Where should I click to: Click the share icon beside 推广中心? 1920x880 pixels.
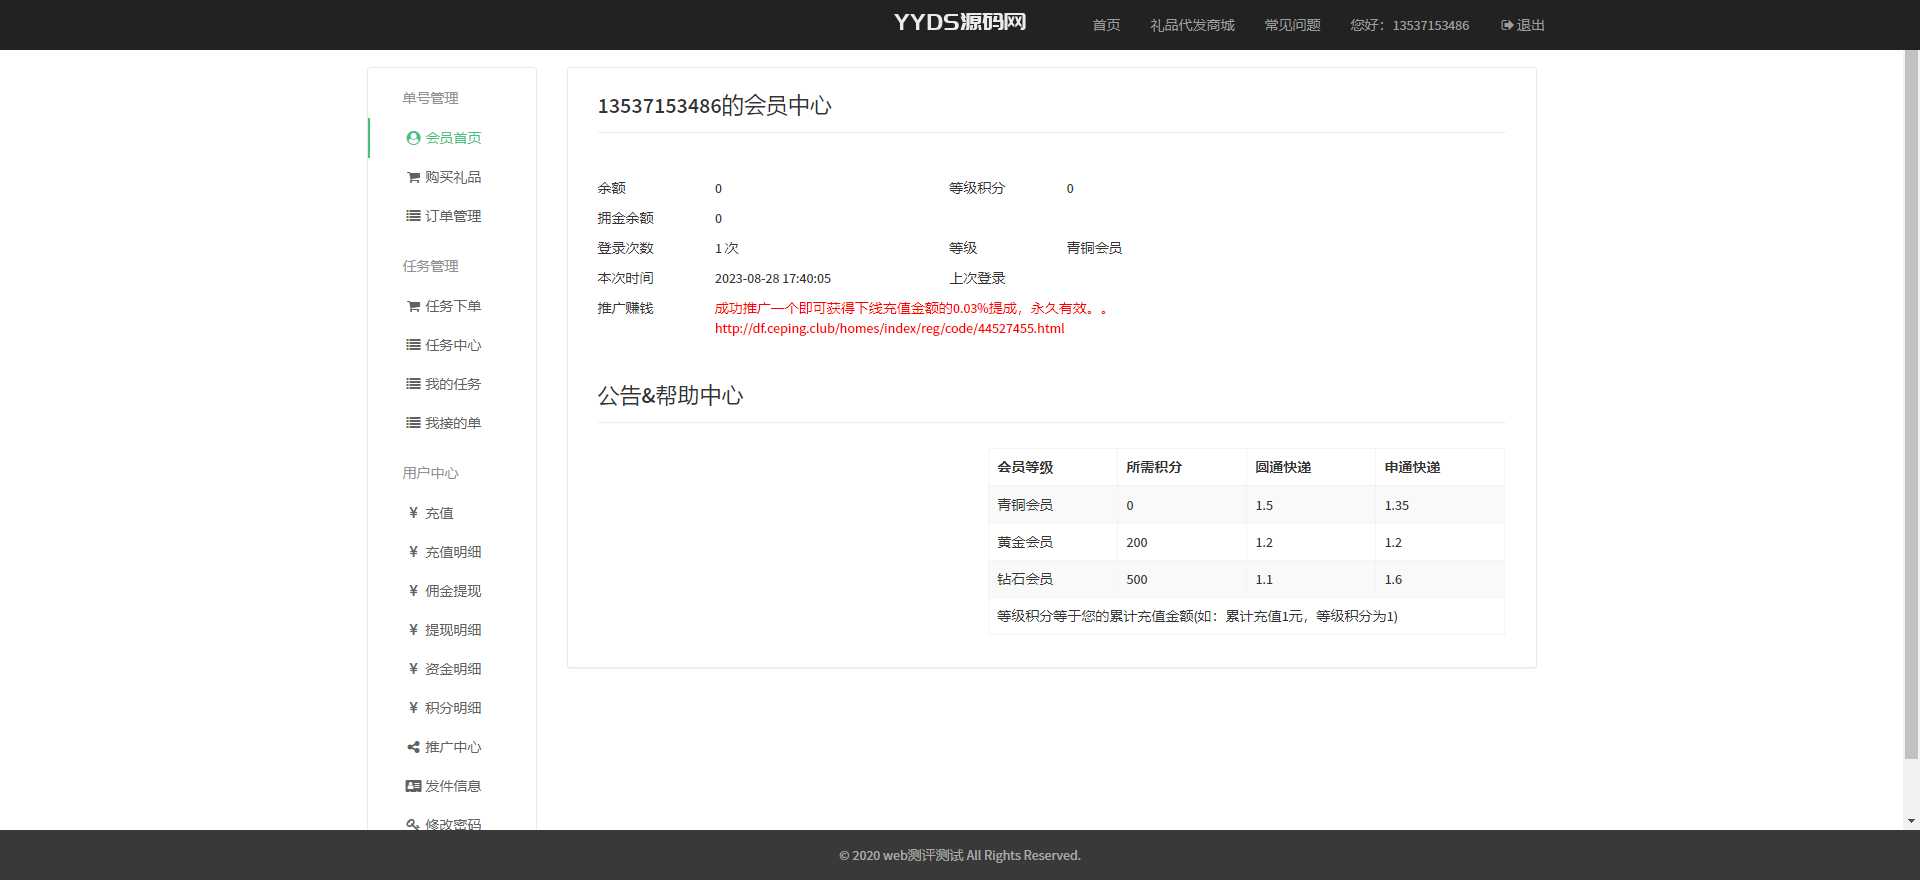pos(413,747)
